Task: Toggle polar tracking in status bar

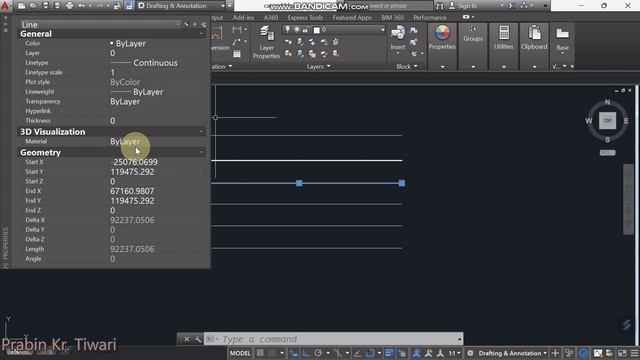Action: tap(318, 353)
